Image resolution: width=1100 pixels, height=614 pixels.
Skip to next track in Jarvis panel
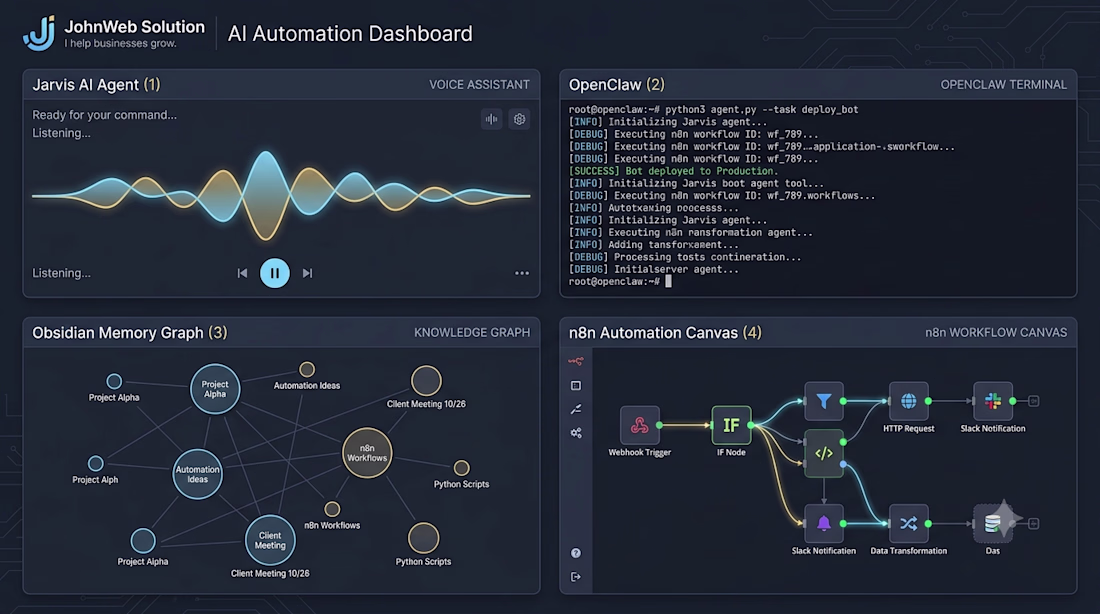pyautogui.click(x=307, y=273)
